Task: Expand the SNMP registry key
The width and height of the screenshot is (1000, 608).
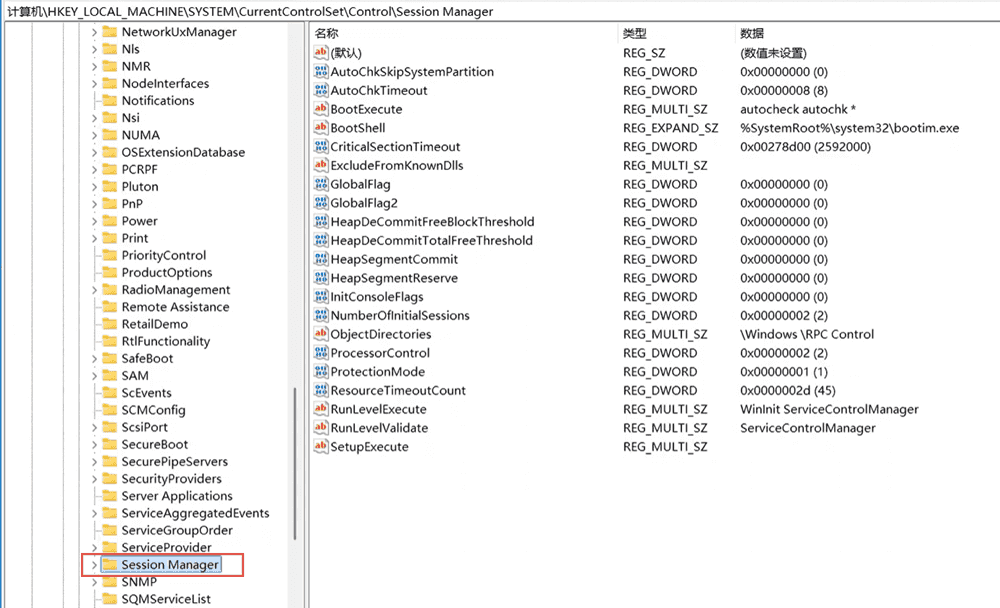Action: (x=94, y=582)
